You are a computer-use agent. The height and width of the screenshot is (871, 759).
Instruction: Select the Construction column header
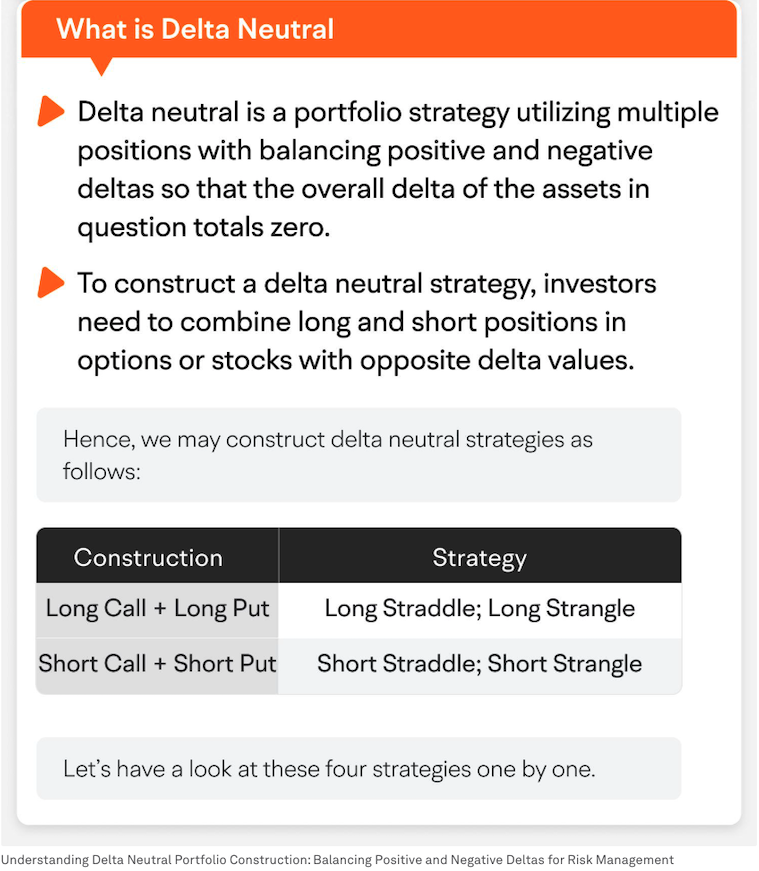tap(148, 557)
